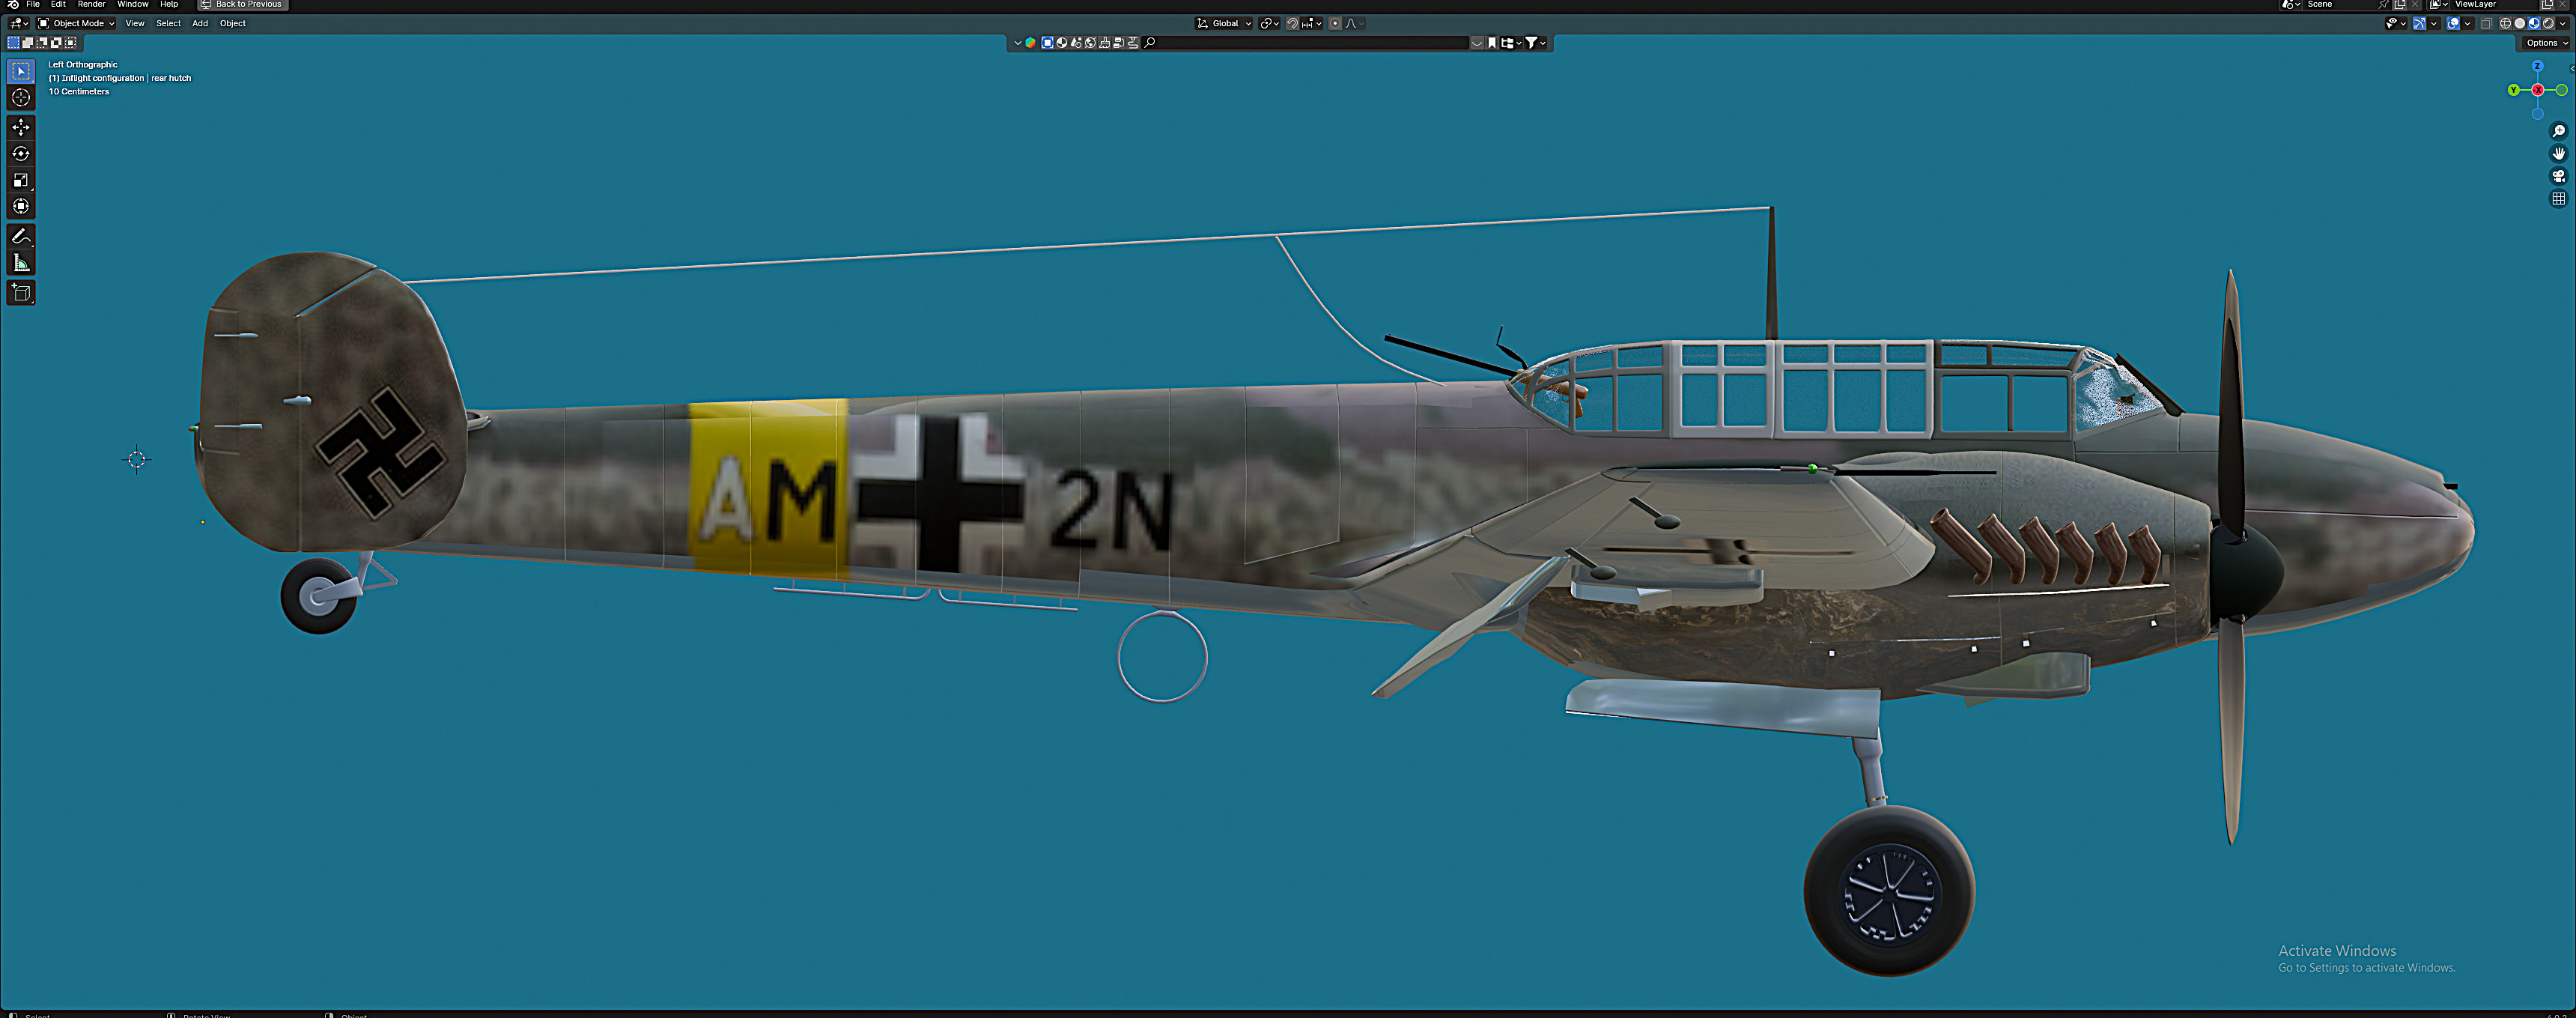This screenshot has width=2576, height=1018.
Task: Set selection mode to Extend
Action: pos(28,43)
